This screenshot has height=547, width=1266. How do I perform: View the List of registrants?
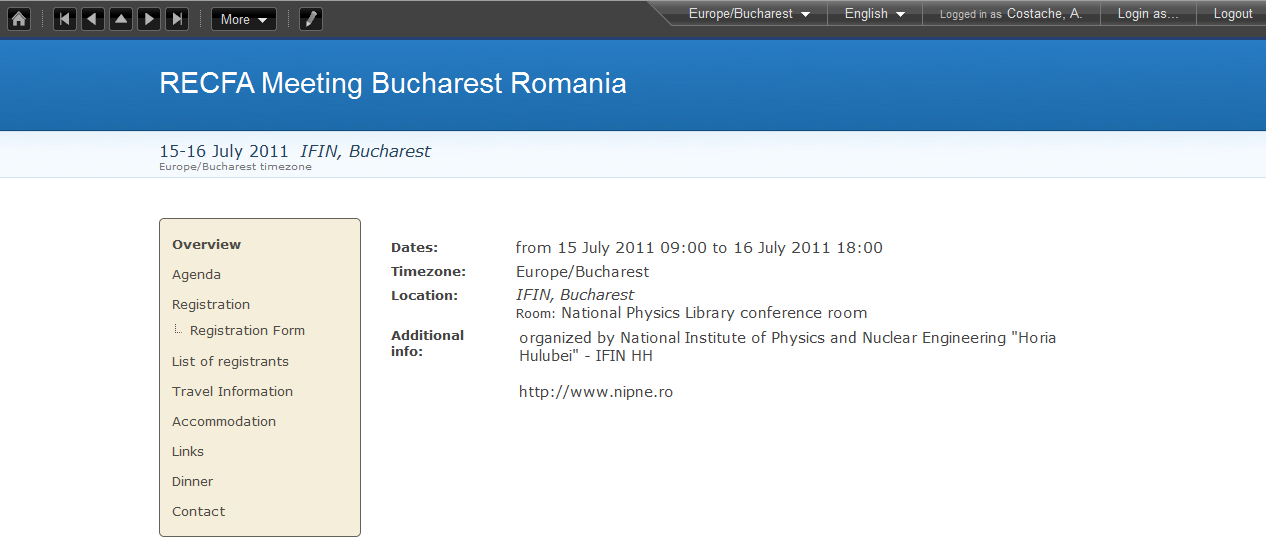click(x=230, y=362)
